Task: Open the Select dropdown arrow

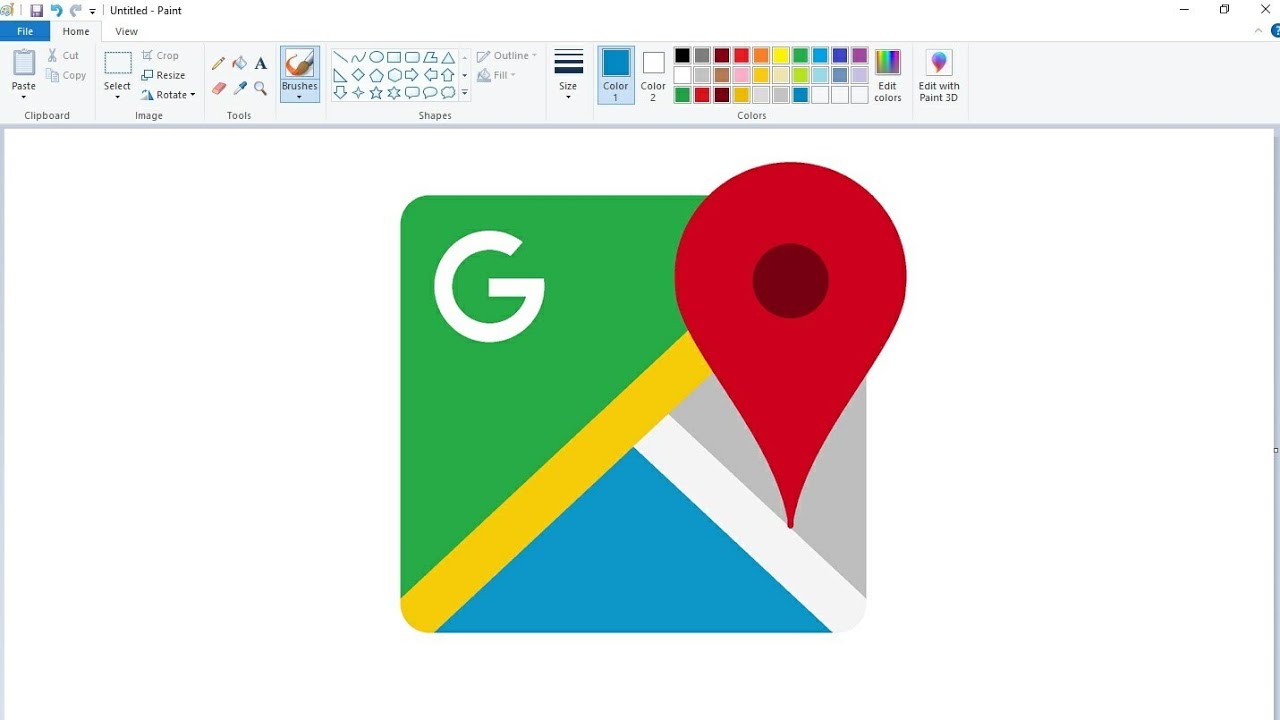Action: [x=117, y=98]
